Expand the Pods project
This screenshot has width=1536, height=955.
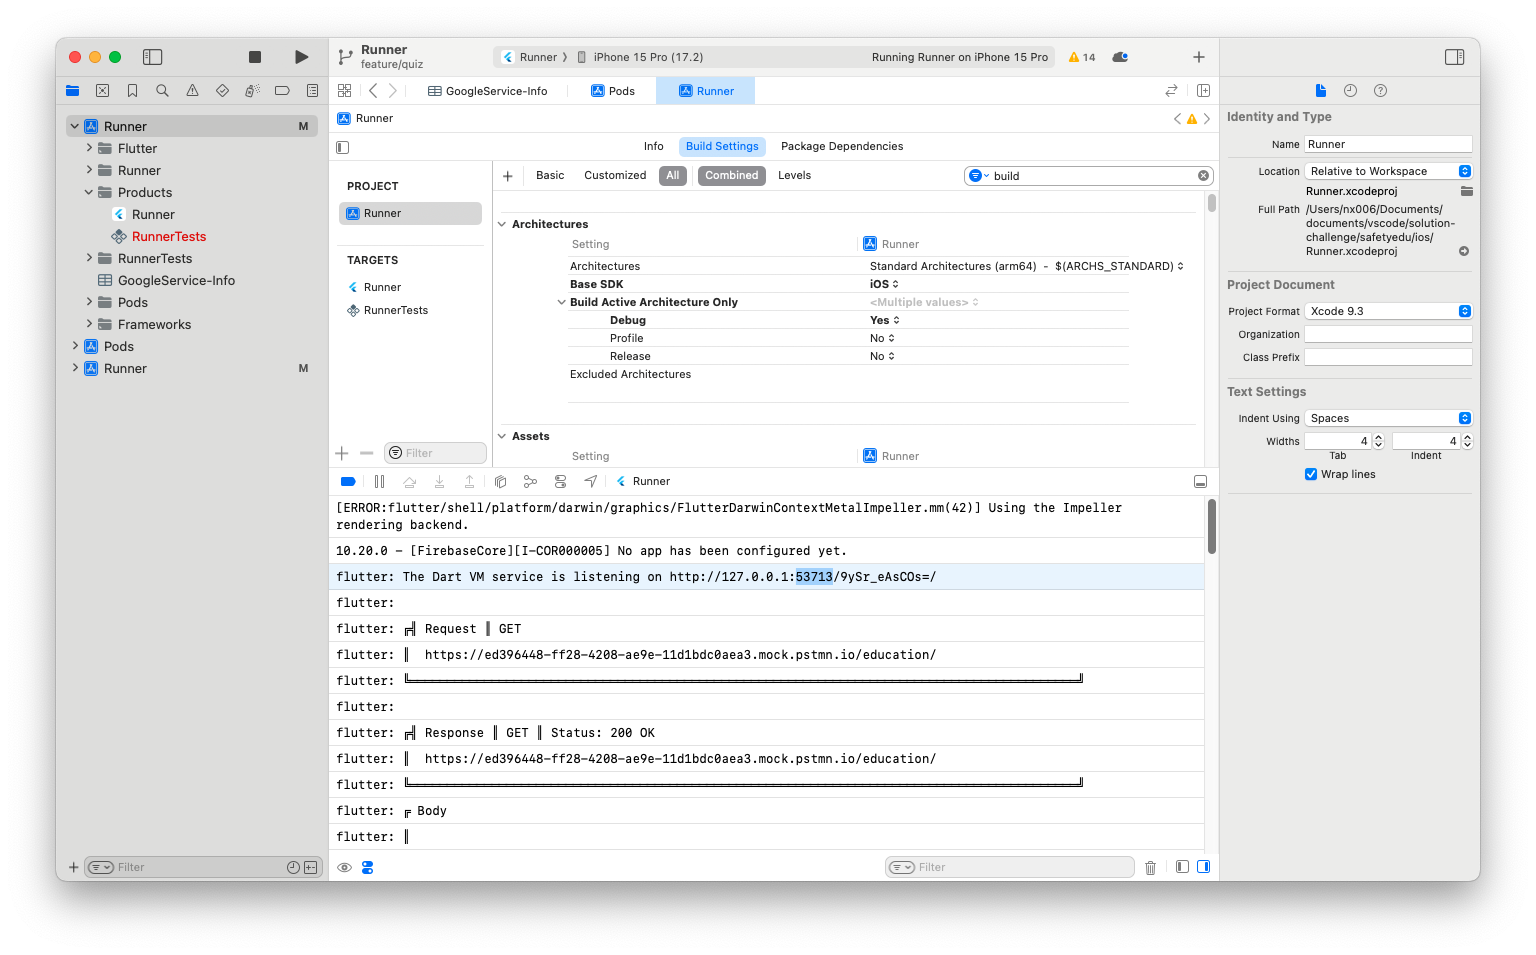pos(75,346)
